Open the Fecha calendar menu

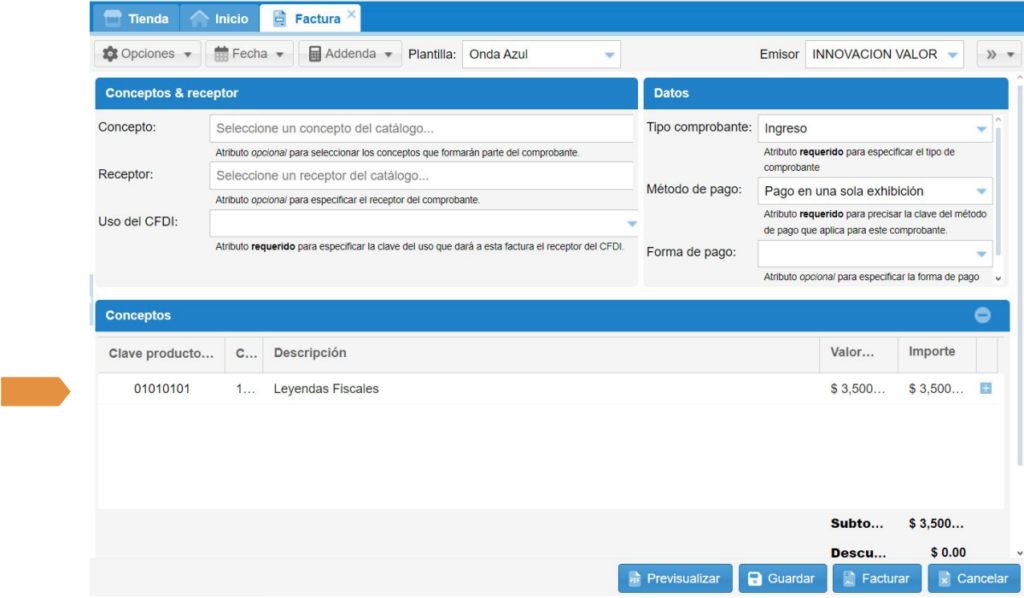click(x=249, y=54)
